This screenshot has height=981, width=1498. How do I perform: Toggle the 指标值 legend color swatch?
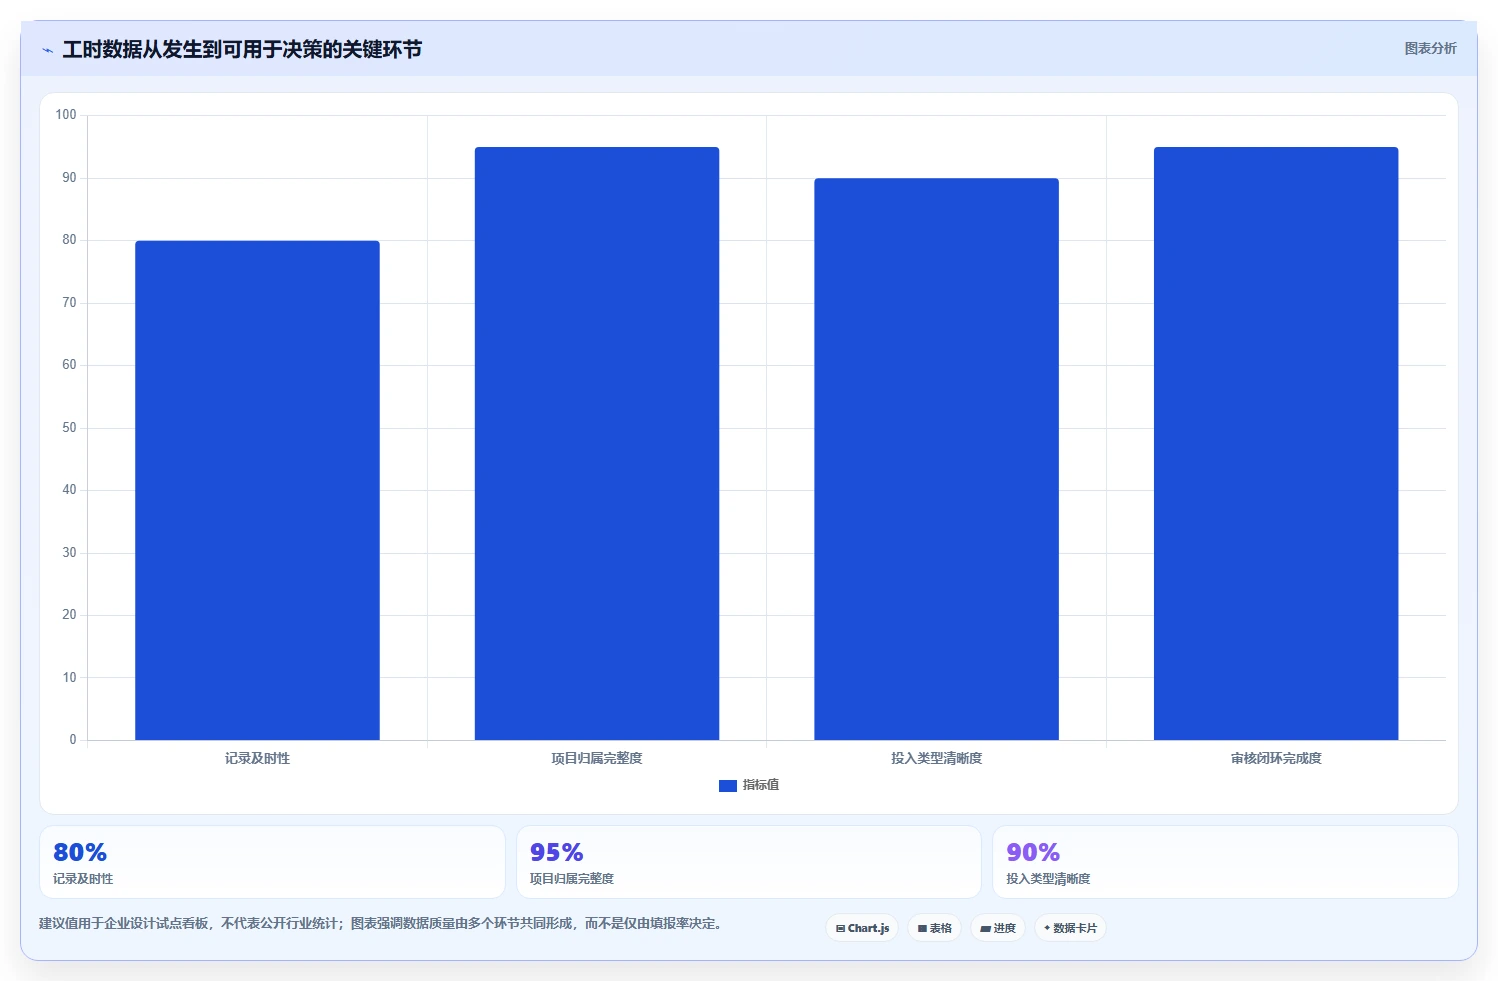point(728,785)
